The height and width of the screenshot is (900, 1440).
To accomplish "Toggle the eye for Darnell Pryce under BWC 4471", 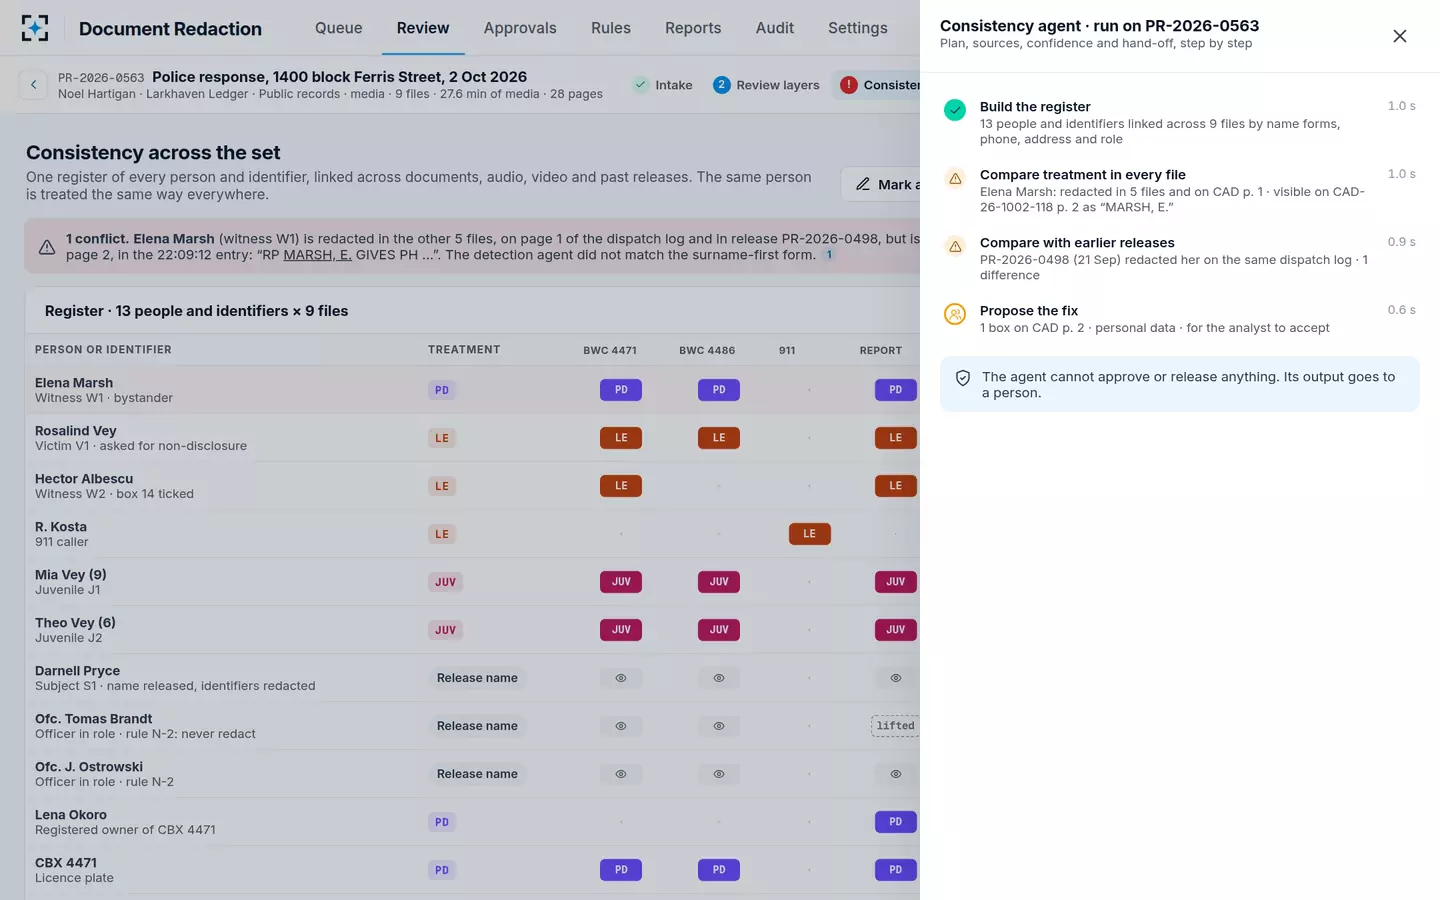I will click(x=621, y=678).
